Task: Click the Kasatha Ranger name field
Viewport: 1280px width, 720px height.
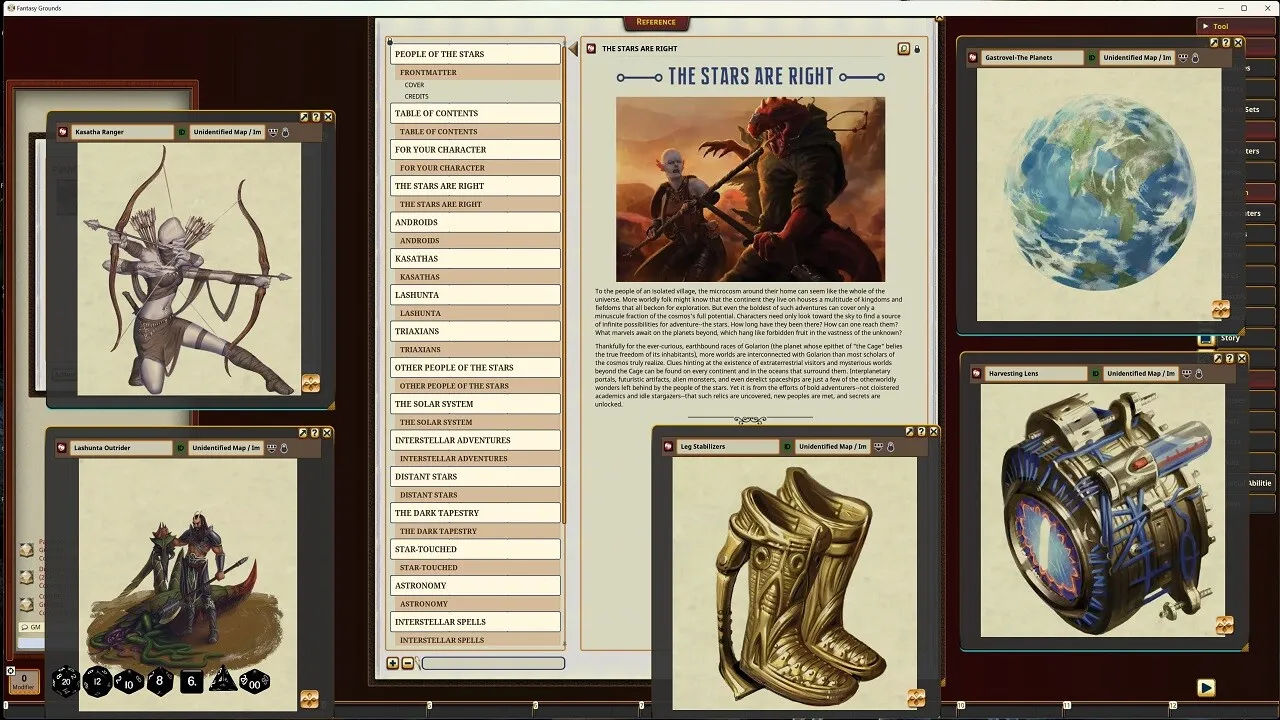Action: (121, 132)
